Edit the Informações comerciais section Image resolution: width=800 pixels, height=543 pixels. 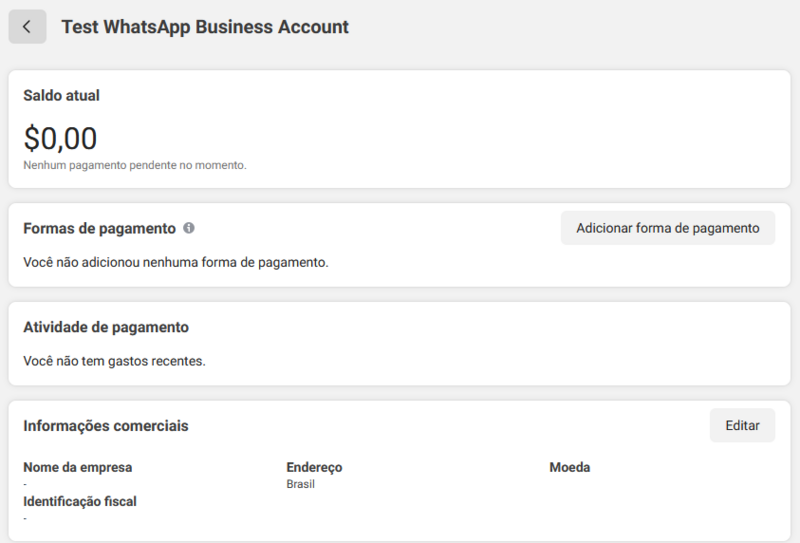[x=742, y=426]
